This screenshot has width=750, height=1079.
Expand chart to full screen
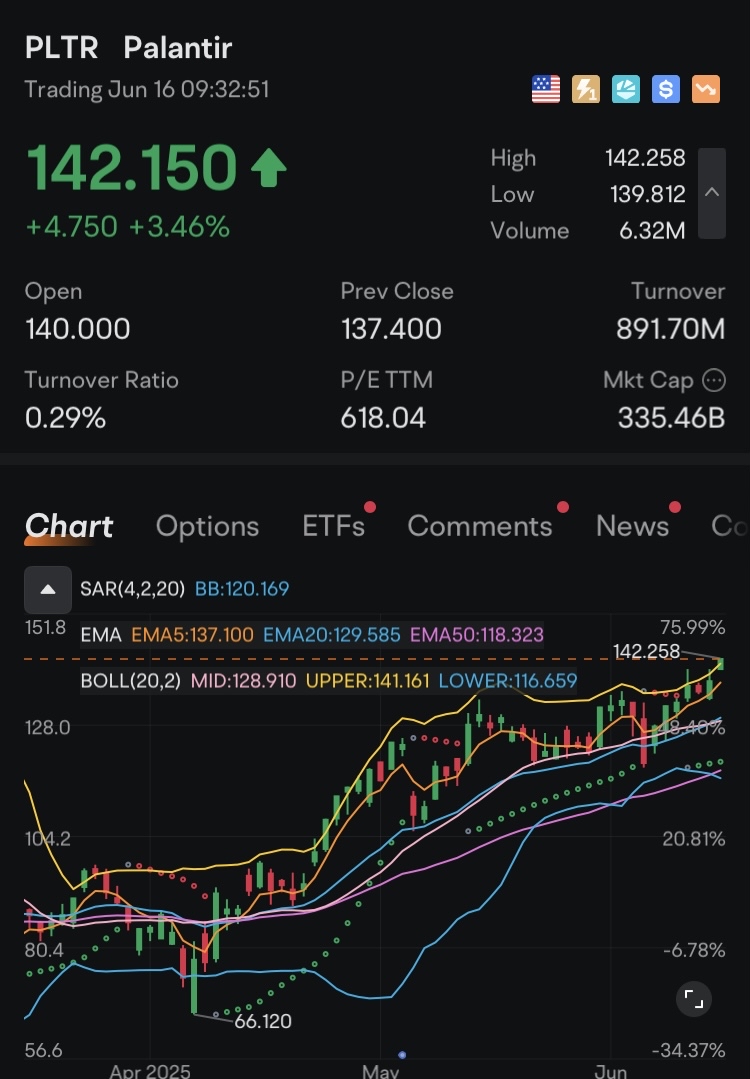pyautogui.click(x=694, y=998)
